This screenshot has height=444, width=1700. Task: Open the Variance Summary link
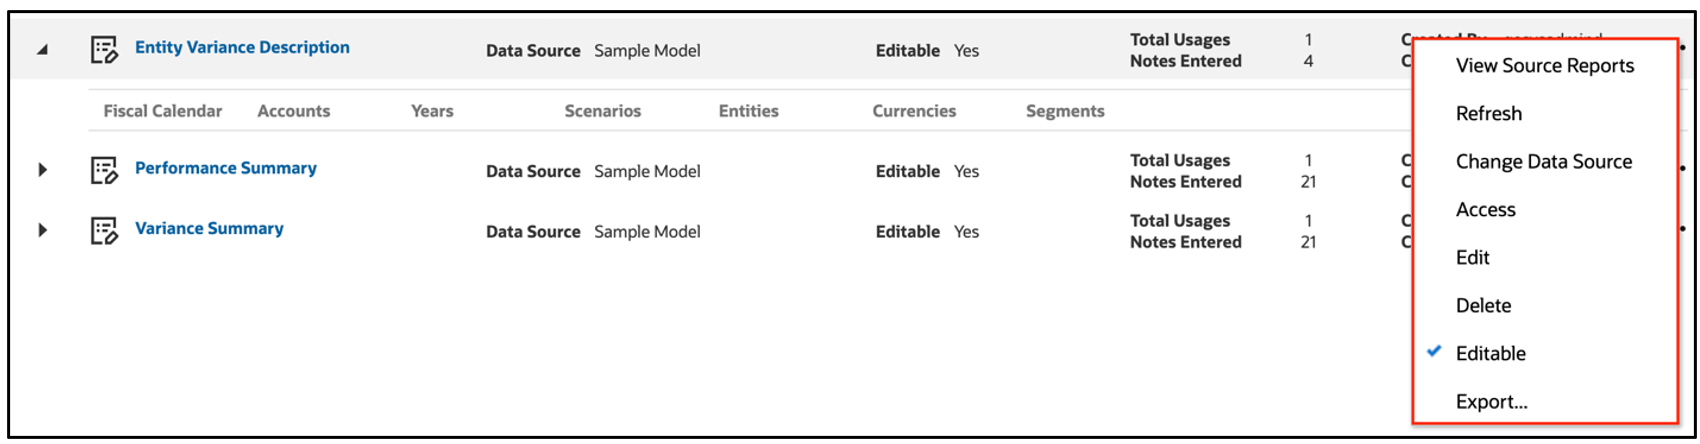[x=209, y=228]
